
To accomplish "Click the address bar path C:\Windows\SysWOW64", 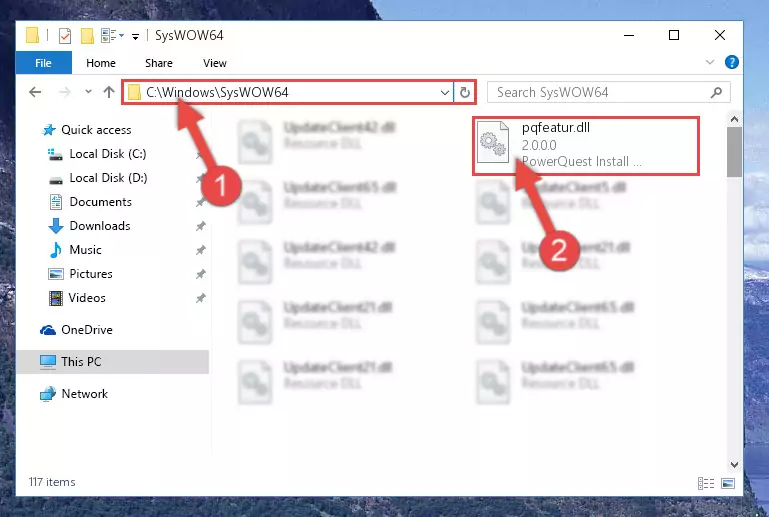I will (217, 92).
